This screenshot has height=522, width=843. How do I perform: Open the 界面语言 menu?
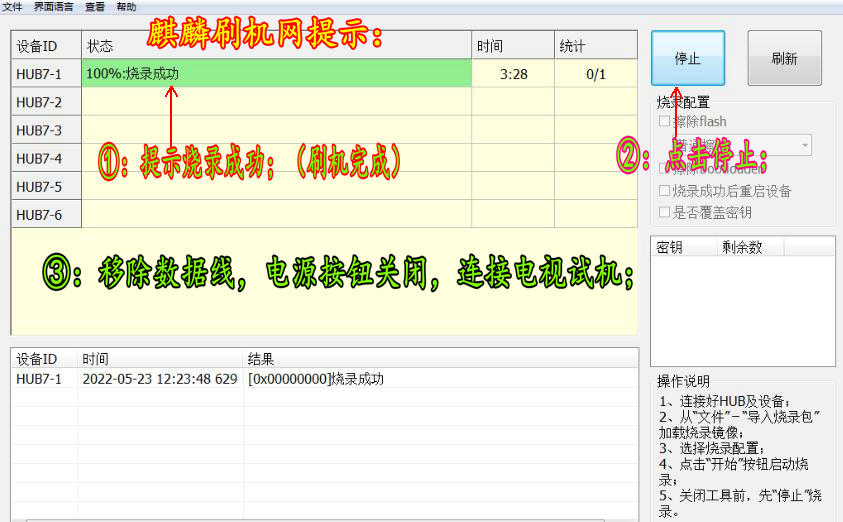52,7
